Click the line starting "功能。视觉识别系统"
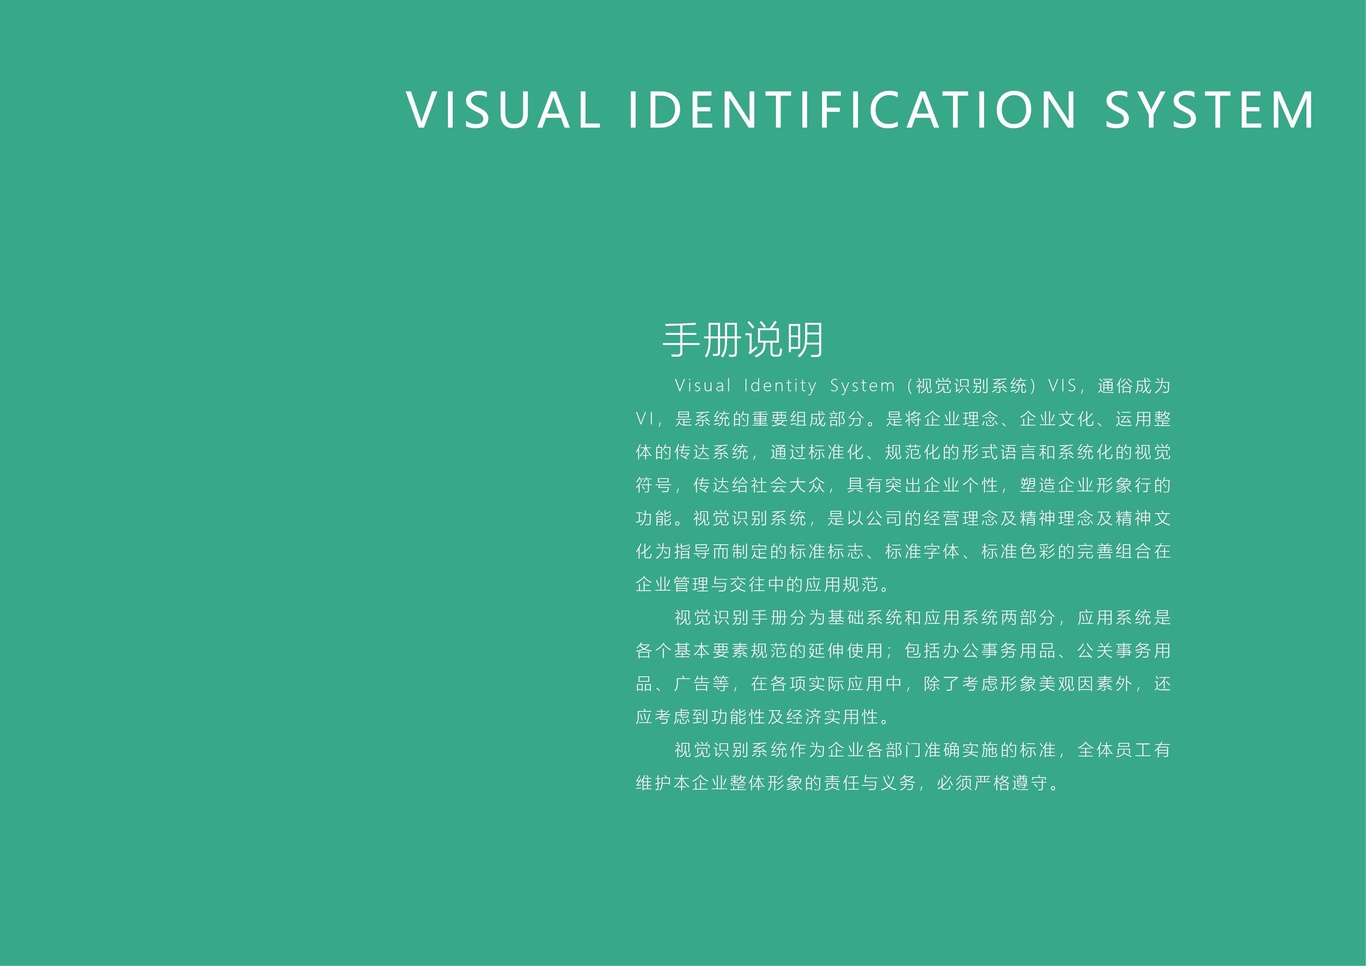 (x=903, y=518)
